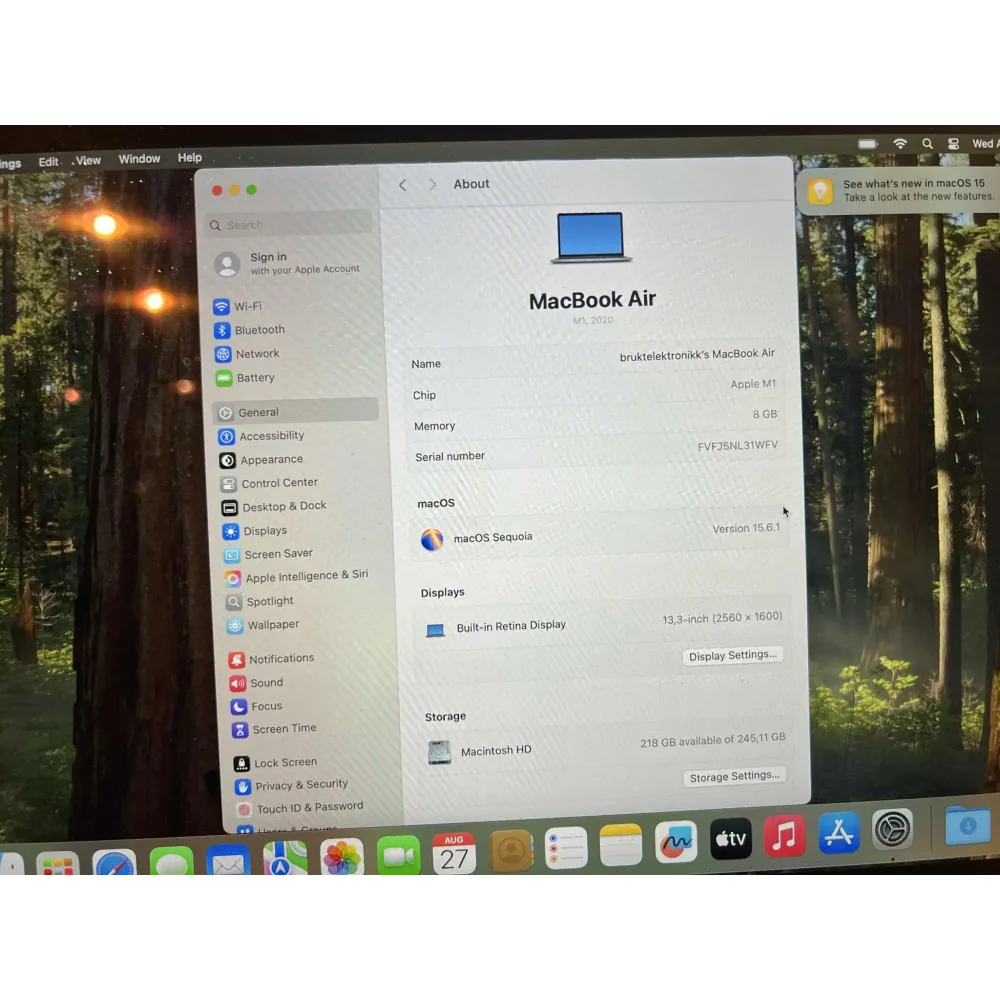Screen dimensions: 1000x1000
Task: Open Apple Intelligence & Siri settings
Action: click(x=297, y=577)
